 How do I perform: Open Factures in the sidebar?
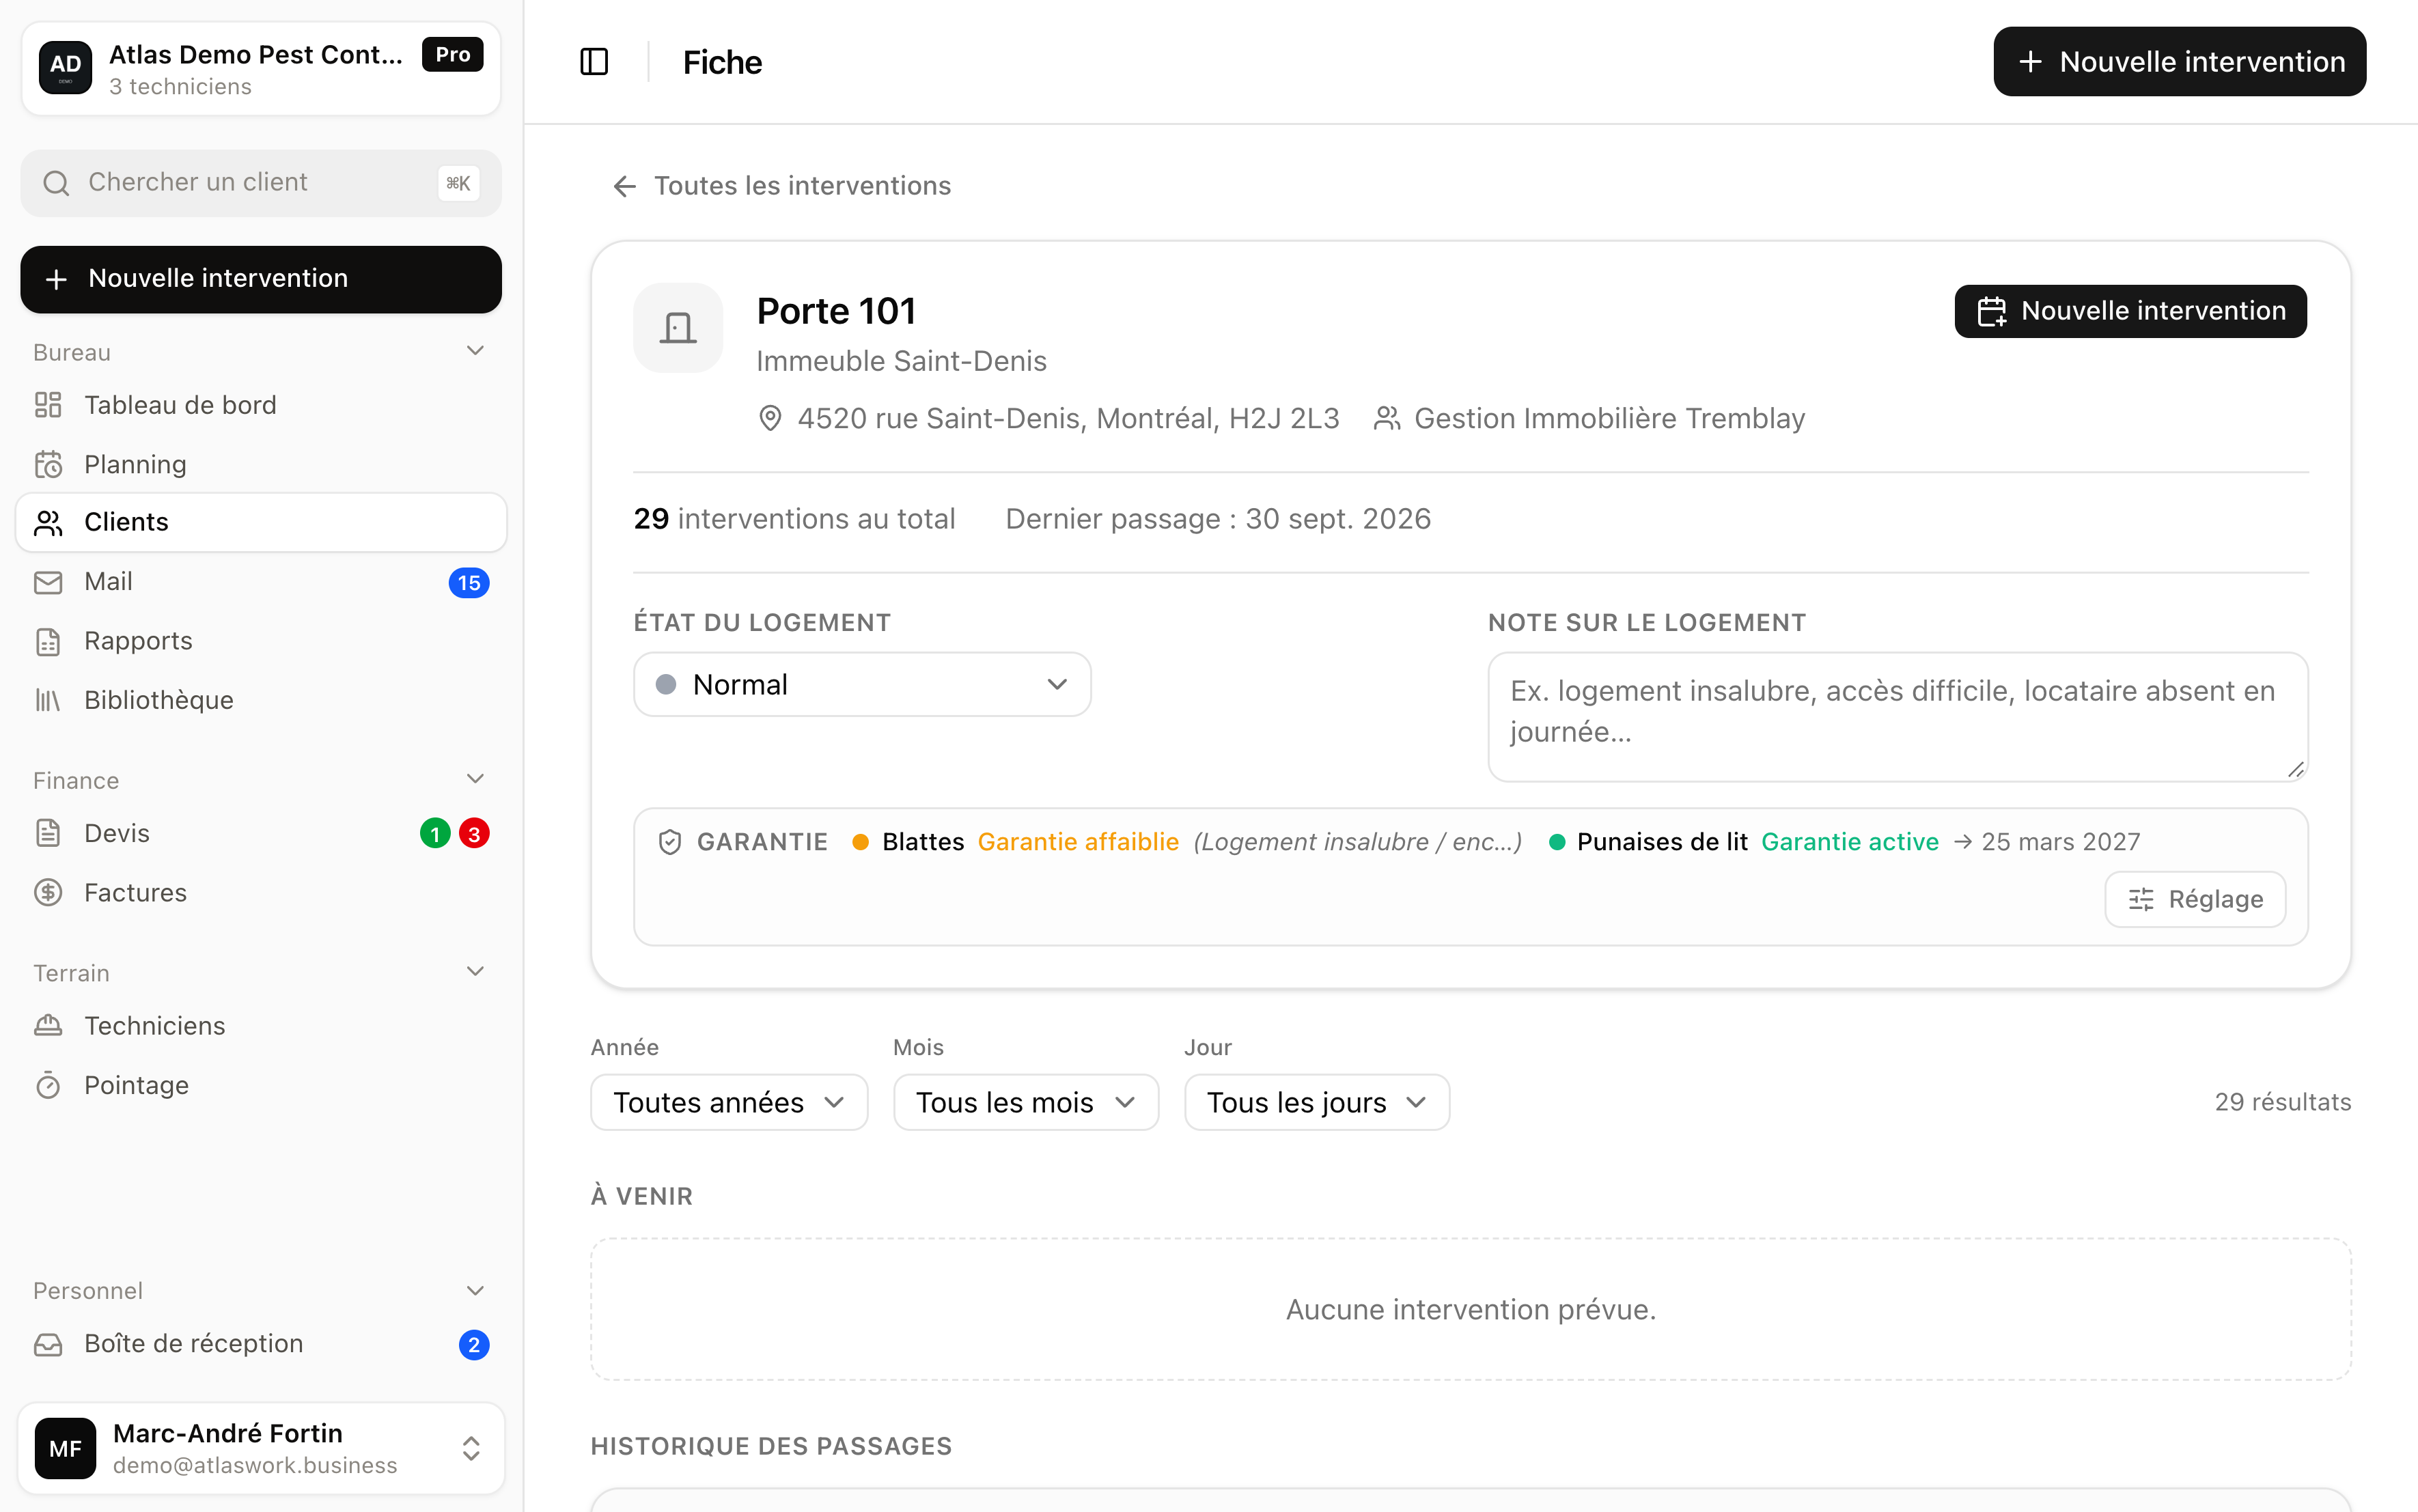click(x=261, y=892)
